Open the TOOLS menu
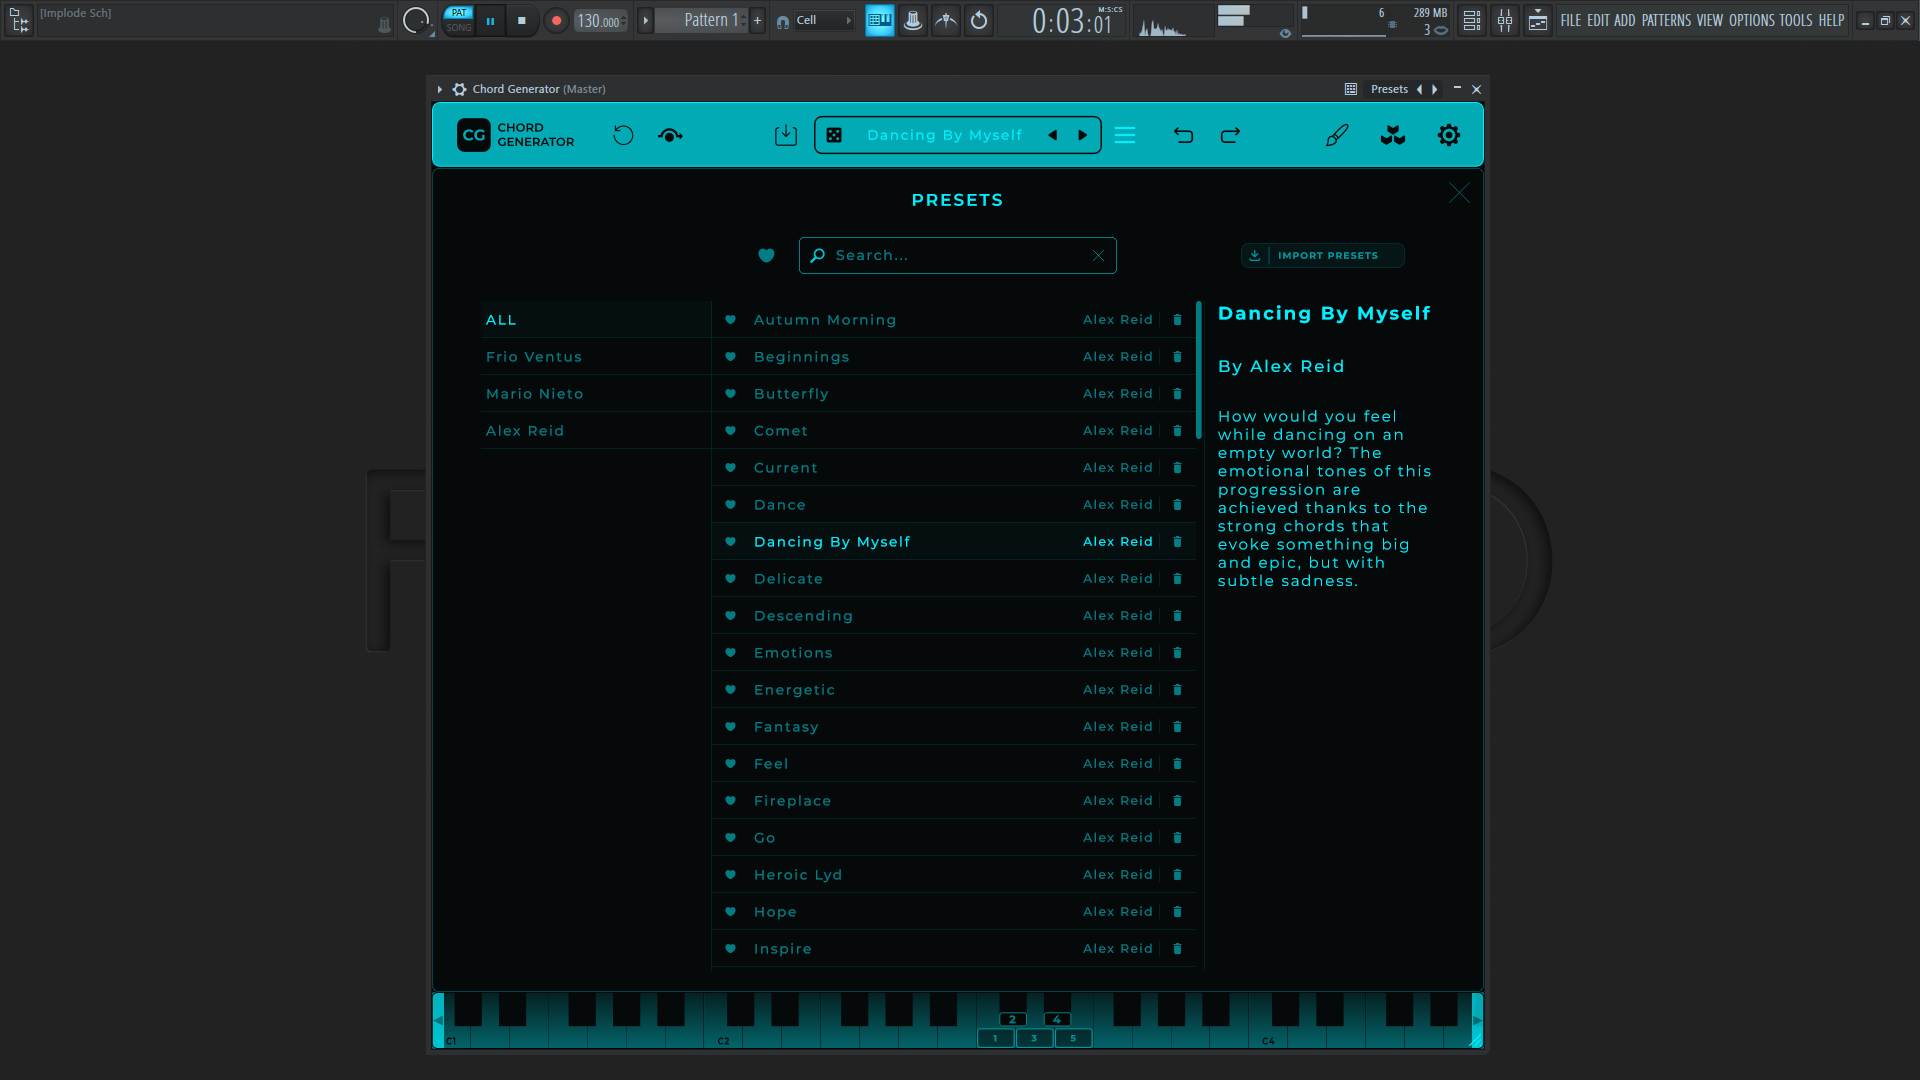The height and width of the screenshot is (1080, 1920). point(1796,20)
